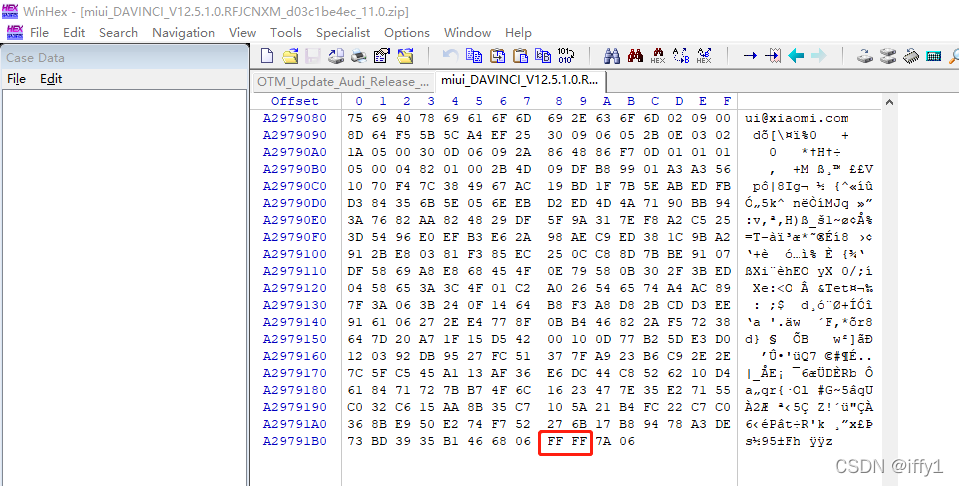Click the first FF byte in row A29791B0
Screen dimensions: 959x486
click(x=555, y=441)
